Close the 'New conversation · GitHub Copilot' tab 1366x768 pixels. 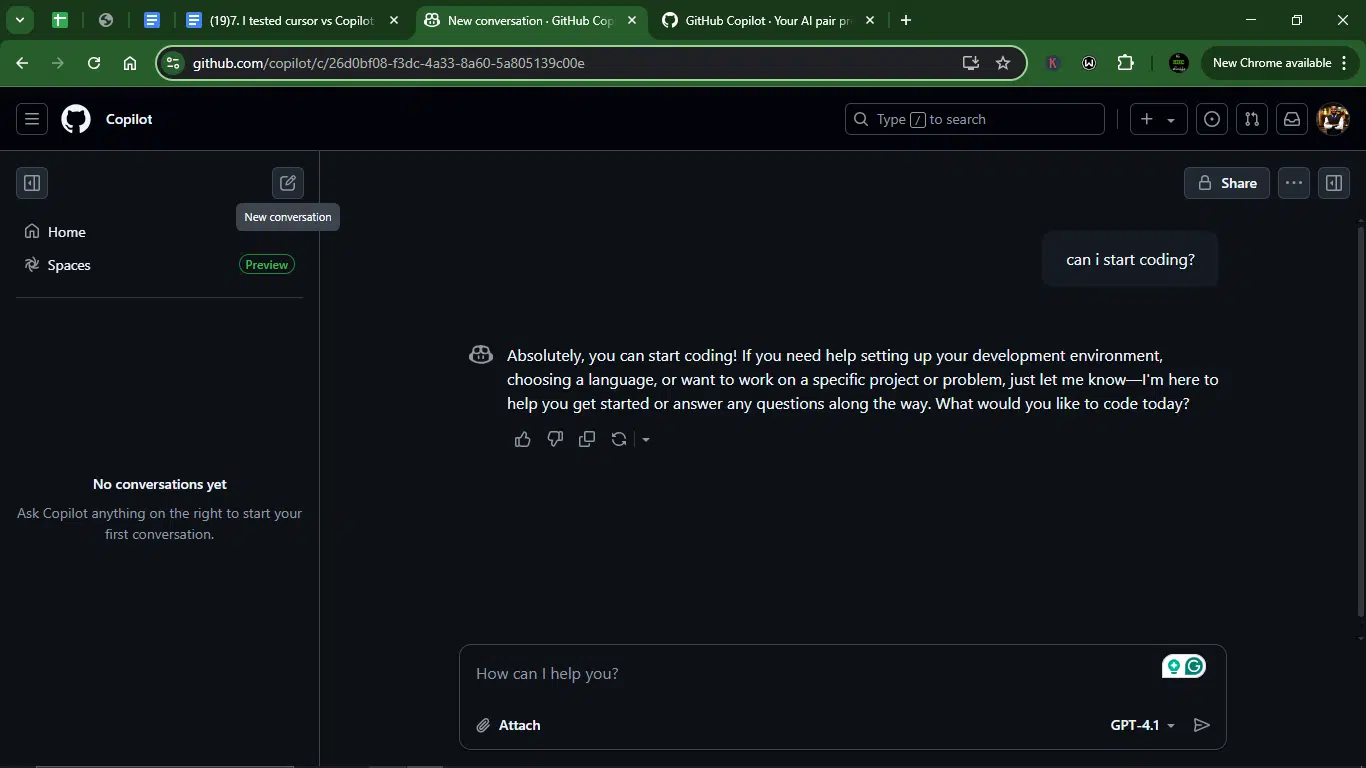[631, 20]
